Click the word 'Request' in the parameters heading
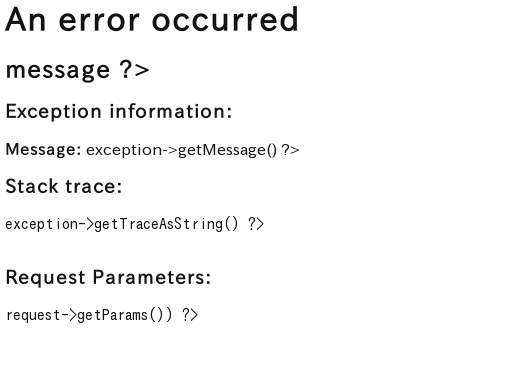The image size is (520, 366). pos(46,278)
